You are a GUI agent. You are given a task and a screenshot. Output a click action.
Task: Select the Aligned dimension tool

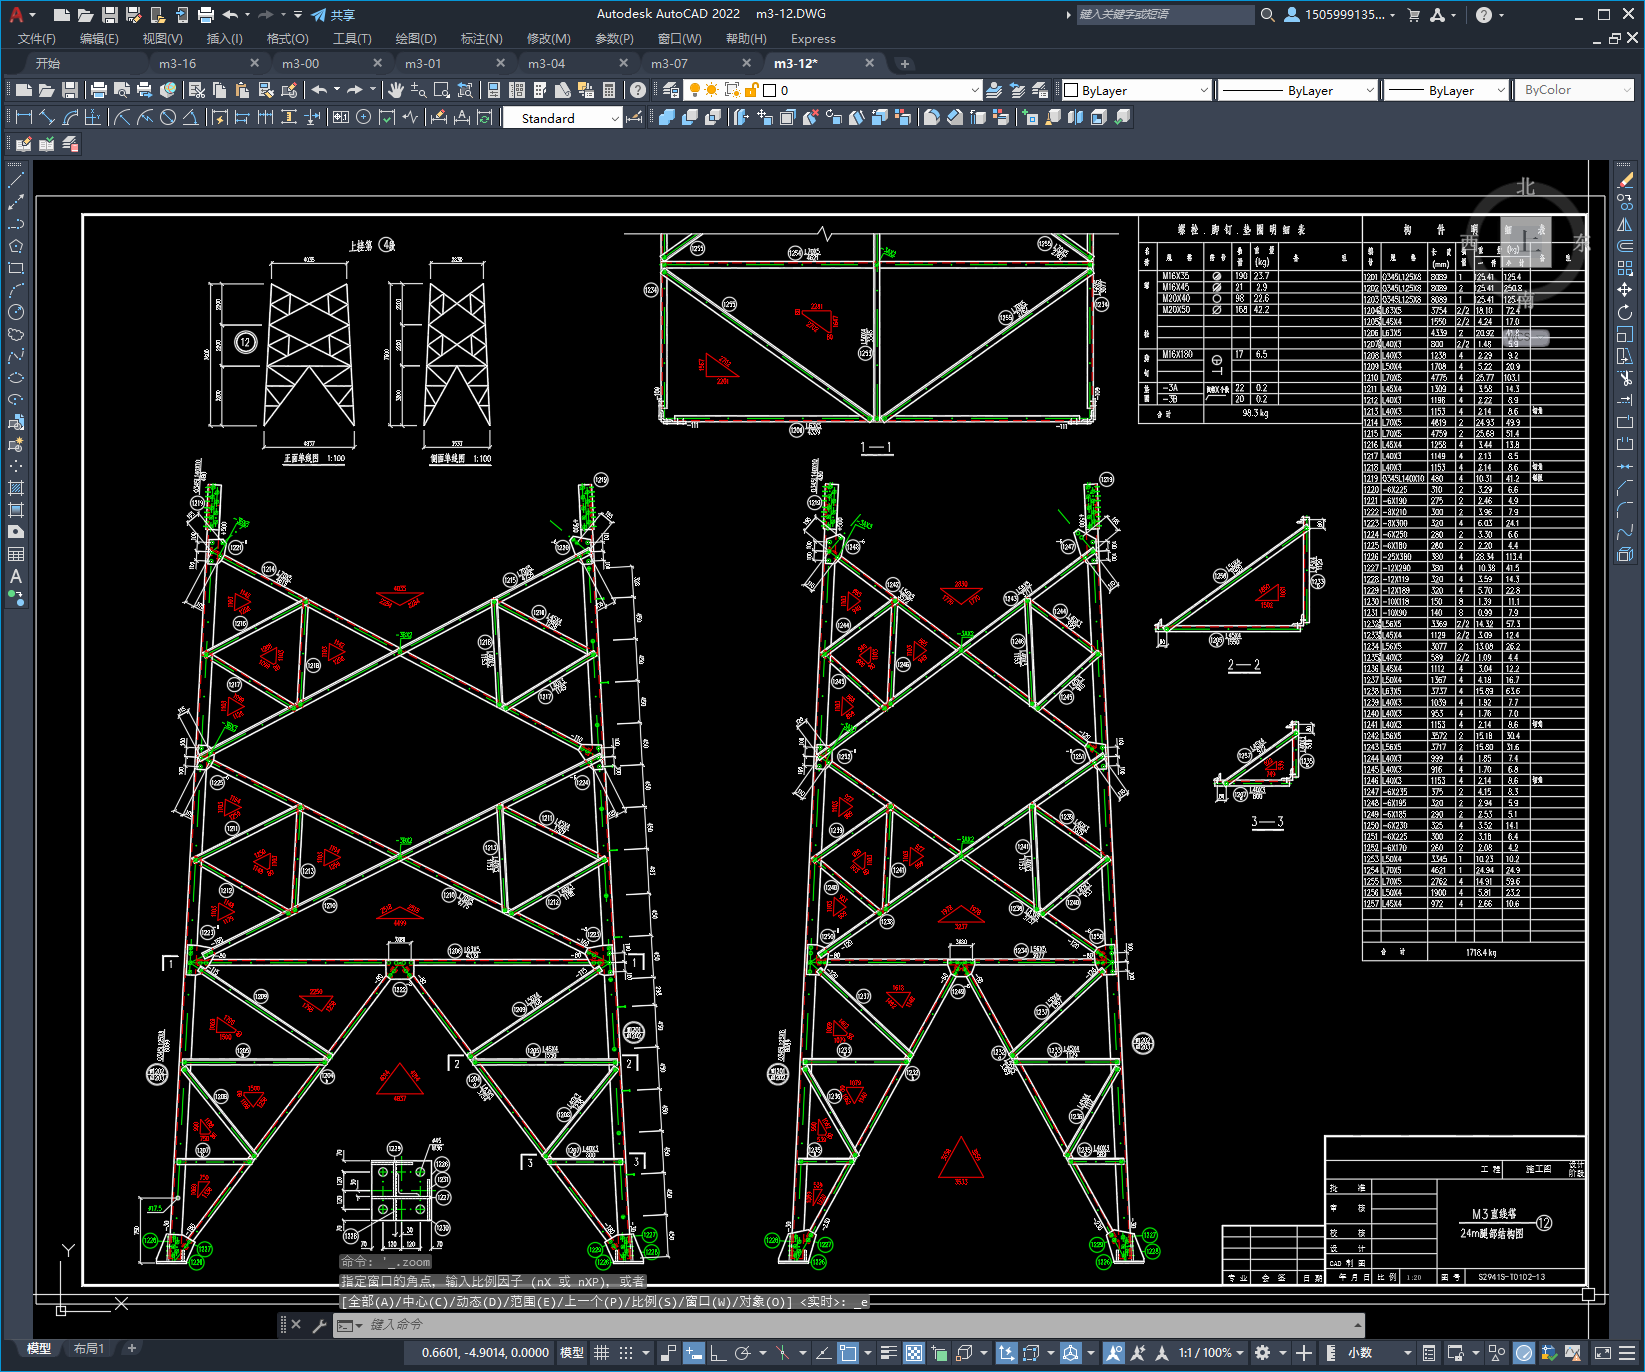tap(47, 117)
